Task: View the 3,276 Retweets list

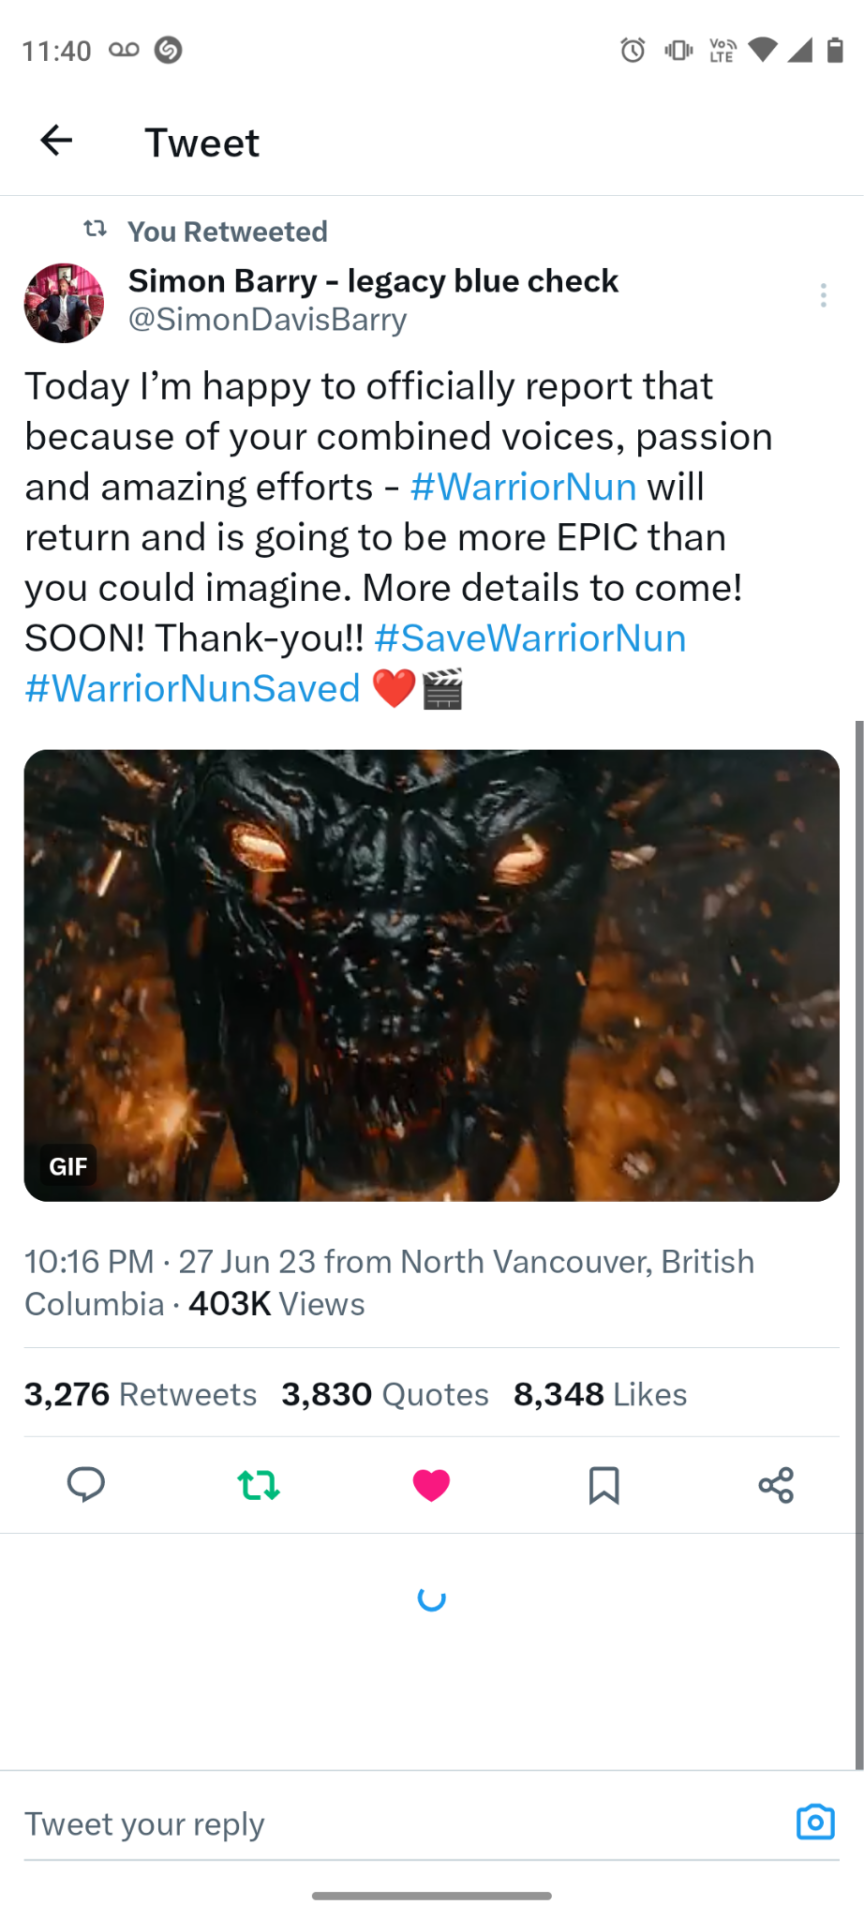Action: pos(140,1394)
